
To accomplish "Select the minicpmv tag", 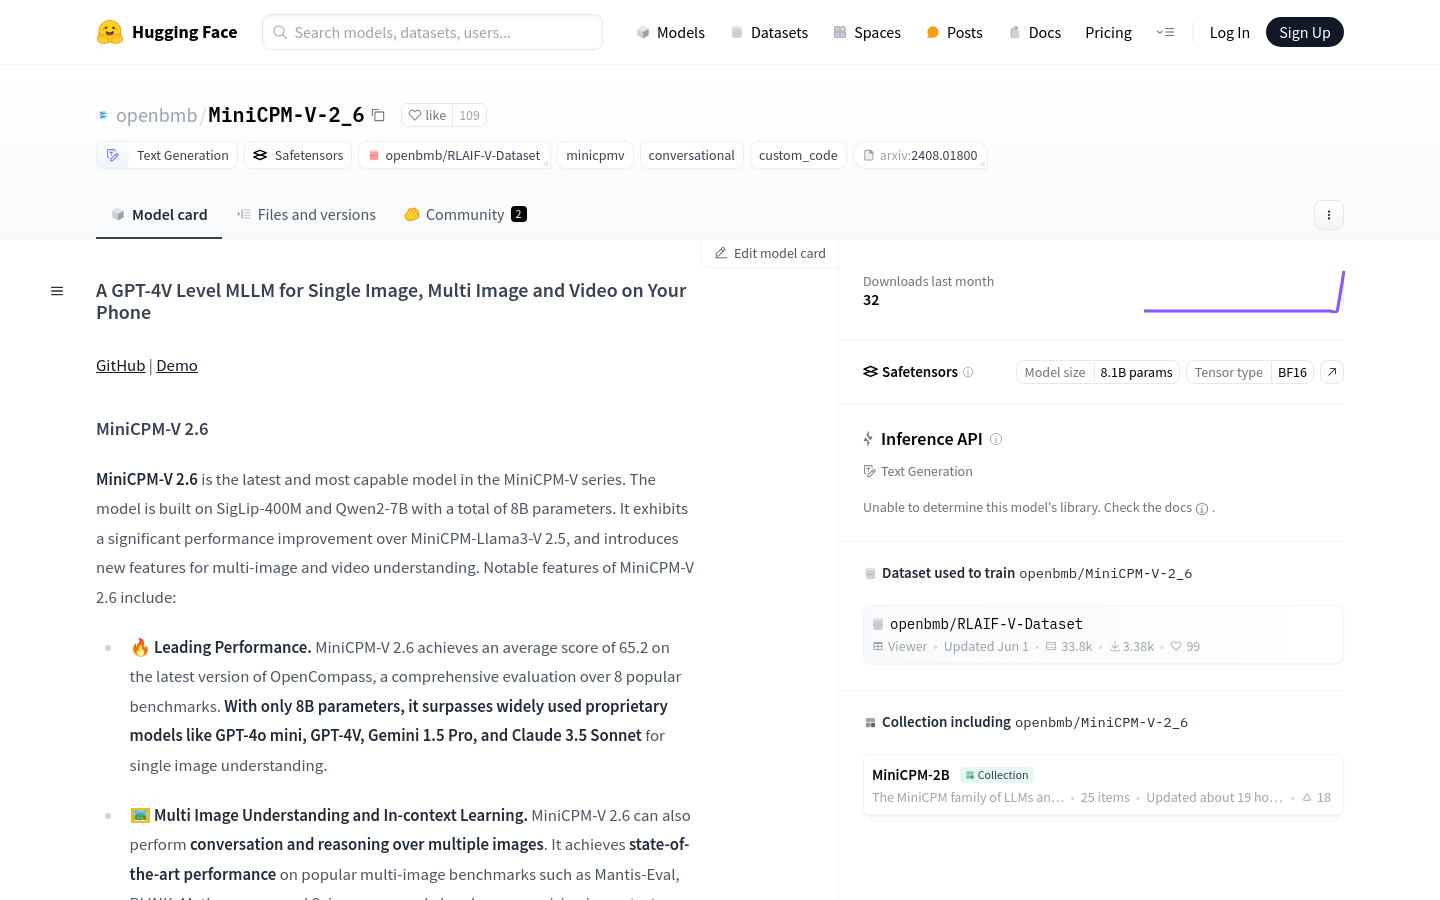I will click(595, 155).
